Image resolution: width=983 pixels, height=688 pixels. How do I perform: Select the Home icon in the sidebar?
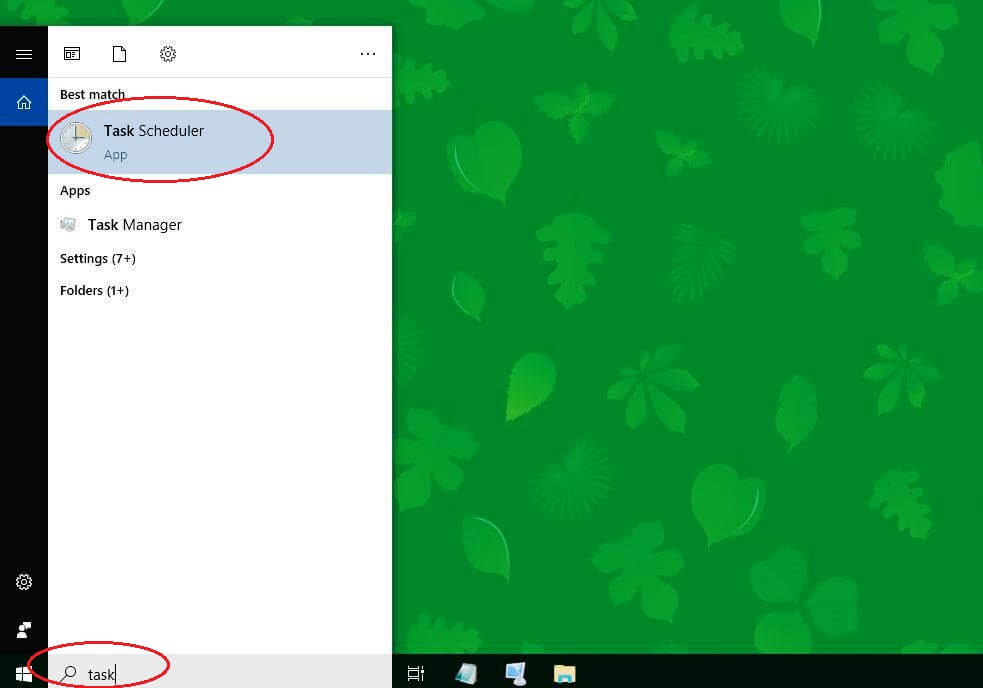pyautogui.click(x=24, y=102)
